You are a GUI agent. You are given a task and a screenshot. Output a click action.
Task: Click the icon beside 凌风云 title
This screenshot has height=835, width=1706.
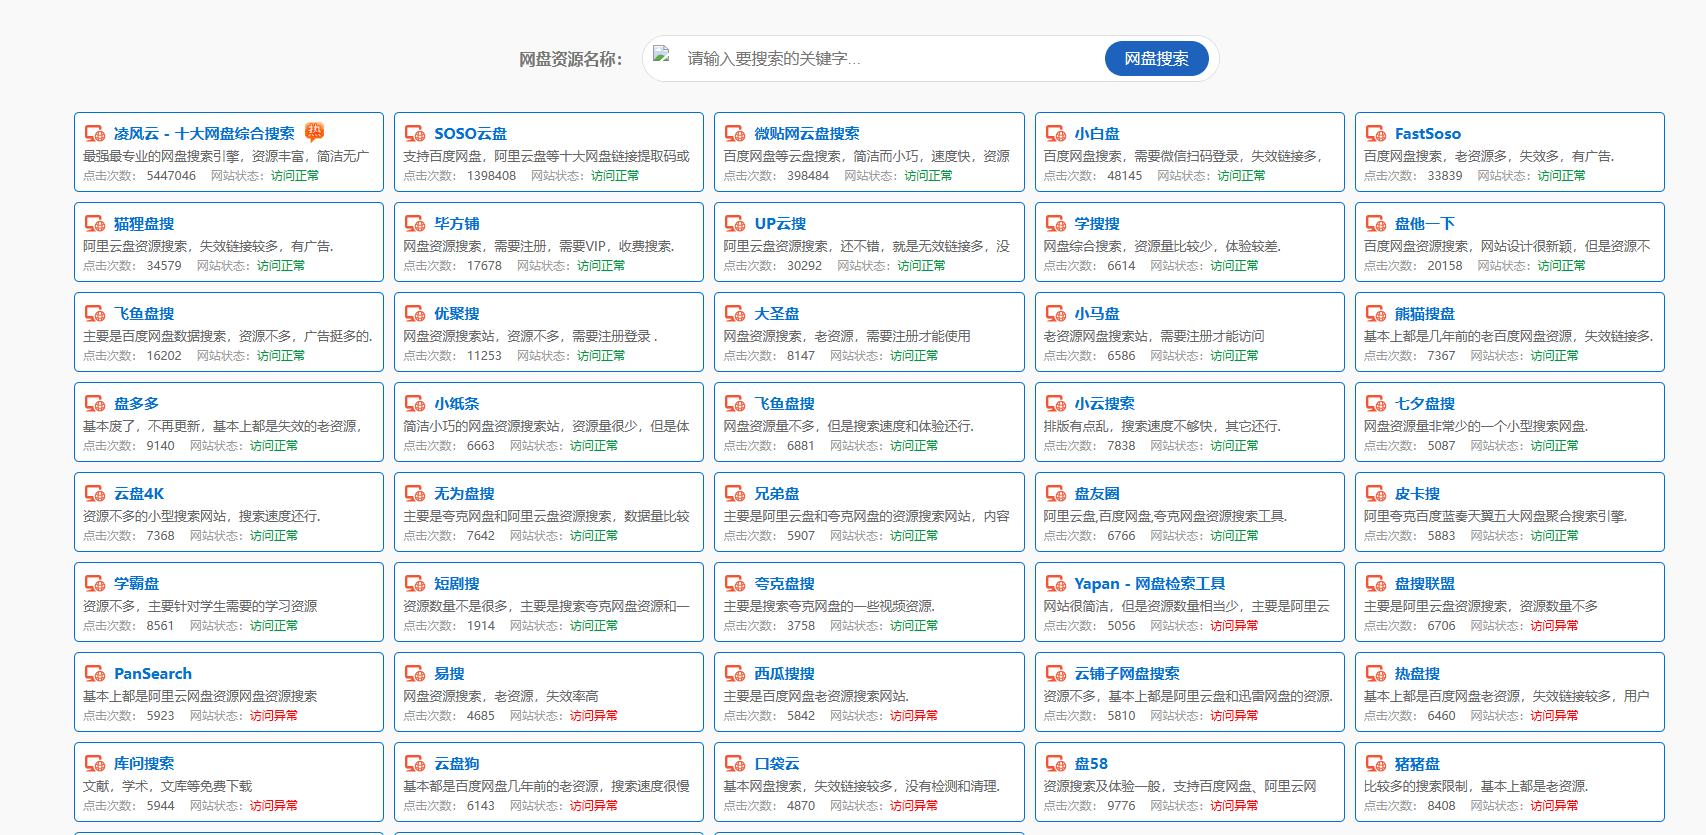95,133
